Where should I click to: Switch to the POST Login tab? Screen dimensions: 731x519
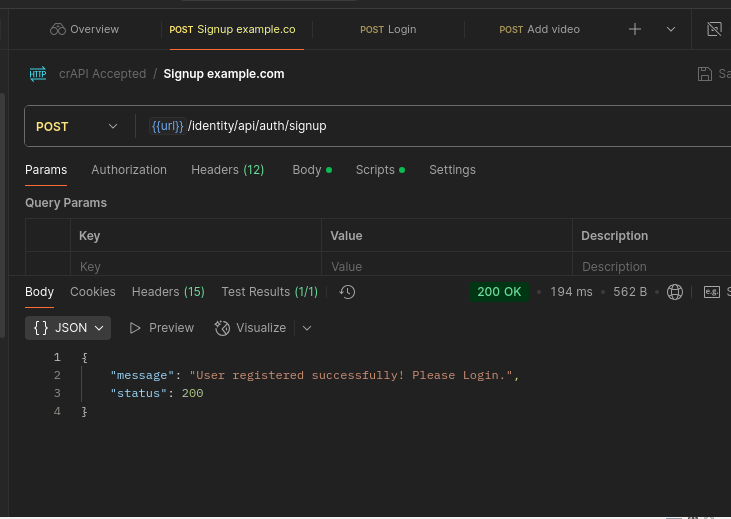coord(388,29)
